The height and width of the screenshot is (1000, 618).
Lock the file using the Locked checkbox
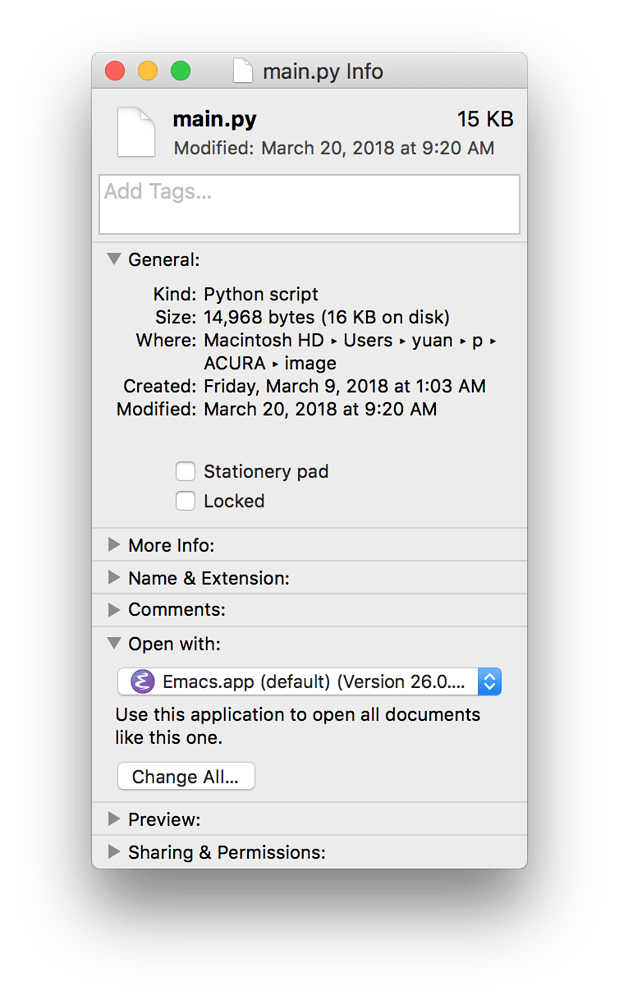tap(185, 501)
